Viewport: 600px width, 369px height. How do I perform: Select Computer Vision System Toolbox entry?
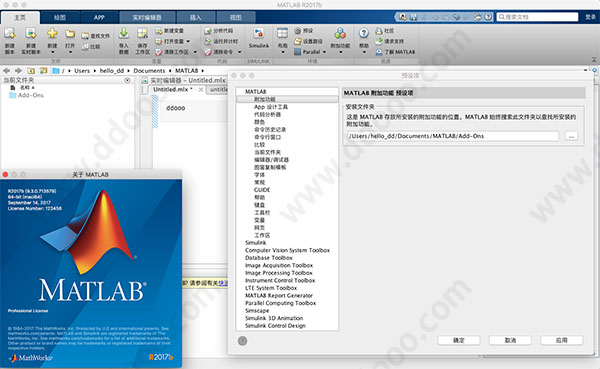click(287, 250)
